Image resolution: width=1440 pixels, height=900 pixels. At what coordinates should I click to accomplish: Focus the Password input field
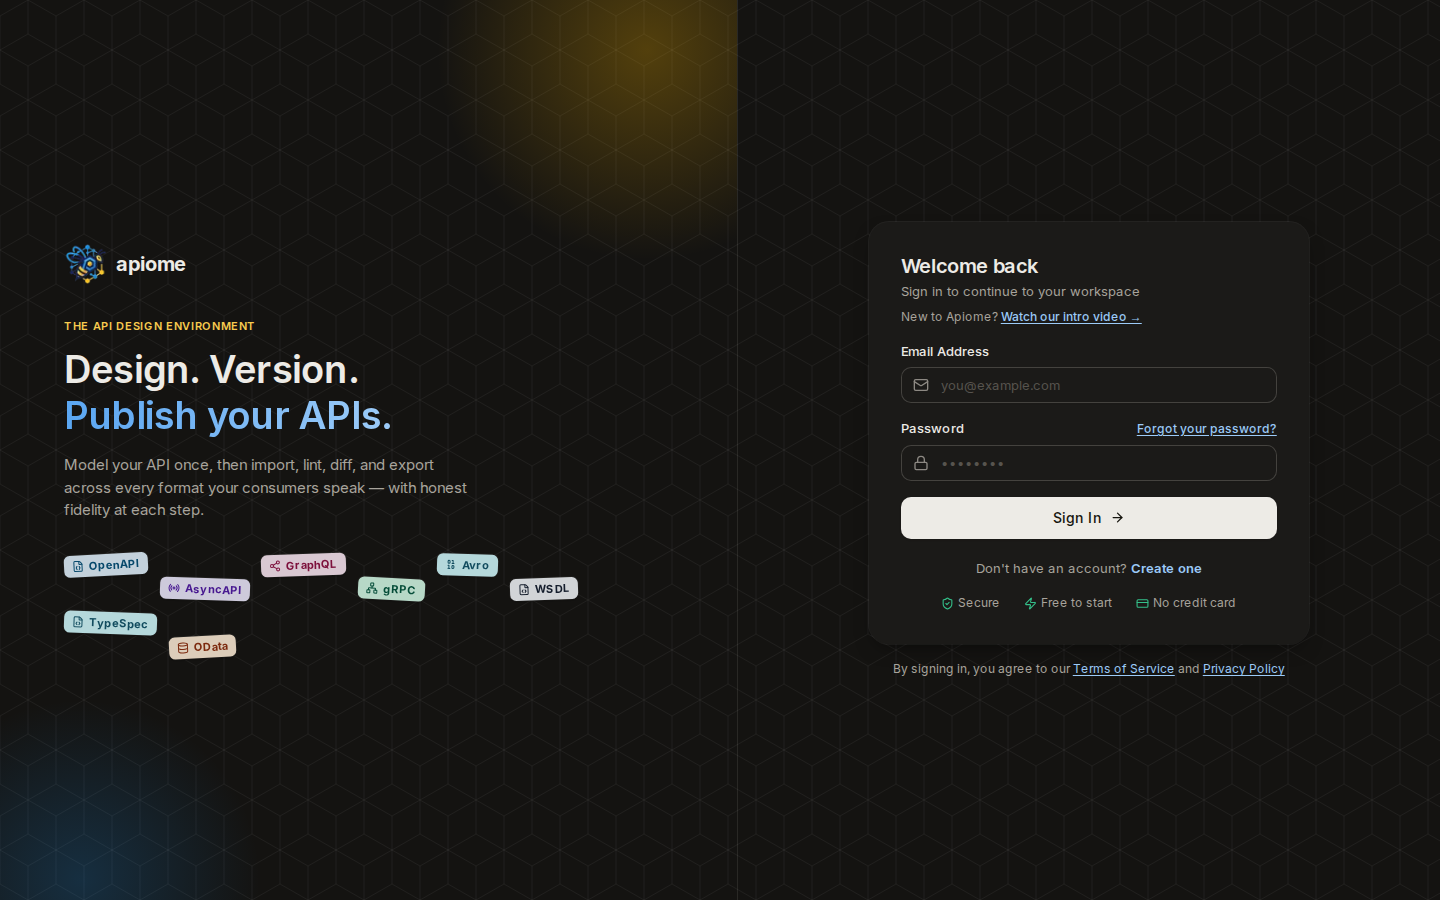(x=1089, y=463)
